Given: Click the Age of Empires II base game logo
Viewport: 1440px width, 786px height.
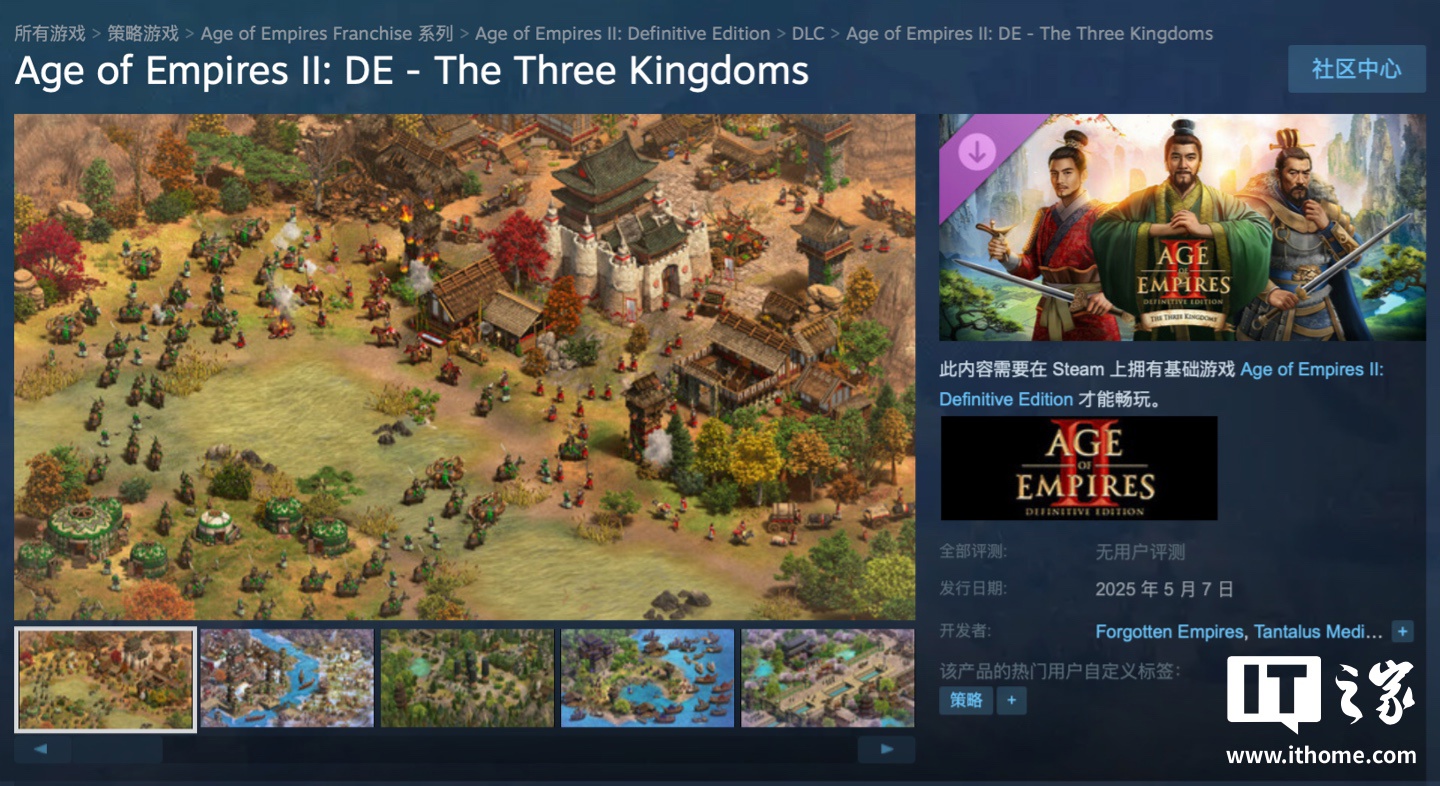Looking at the screenshot, I should coord(1079,468).
